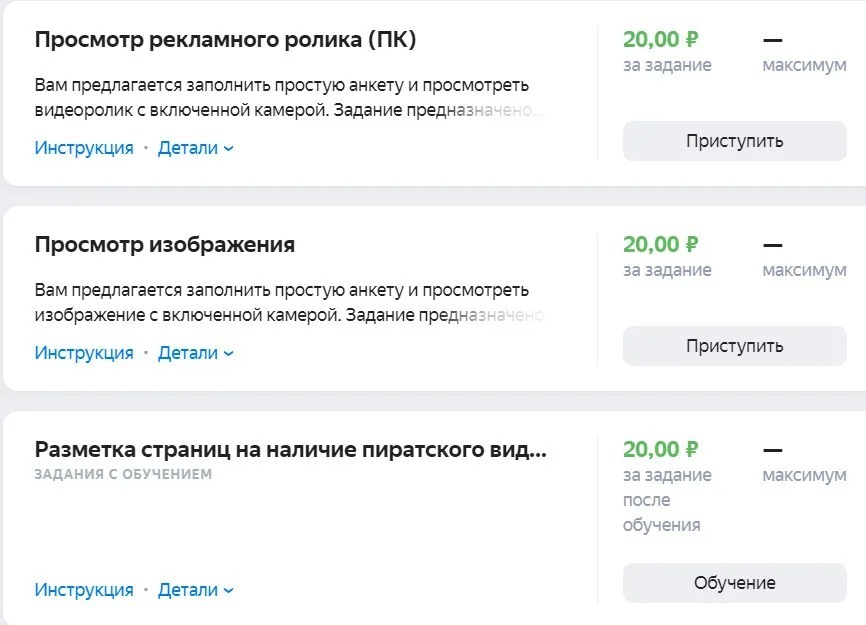866x625 pixels.
Task: Open Инструкция link for Разметка страниц task
Action: [x=84, y=590]
